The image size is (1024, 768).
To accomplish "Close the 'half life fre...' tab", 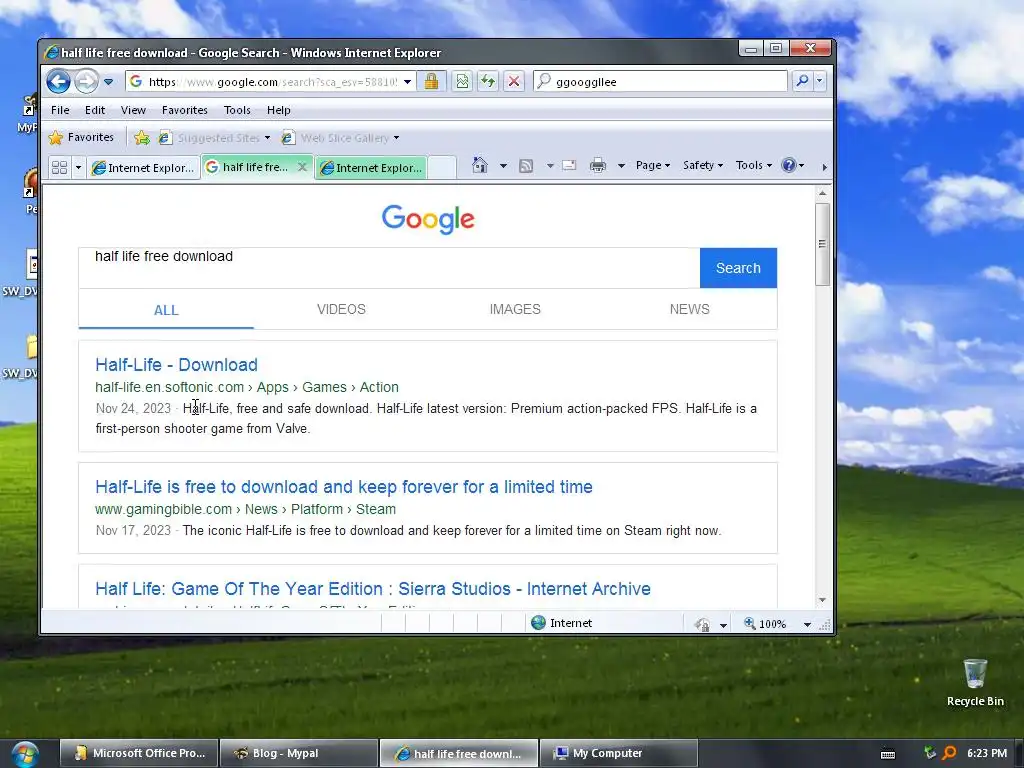I will pyautogui.click(x=302, y=167).
